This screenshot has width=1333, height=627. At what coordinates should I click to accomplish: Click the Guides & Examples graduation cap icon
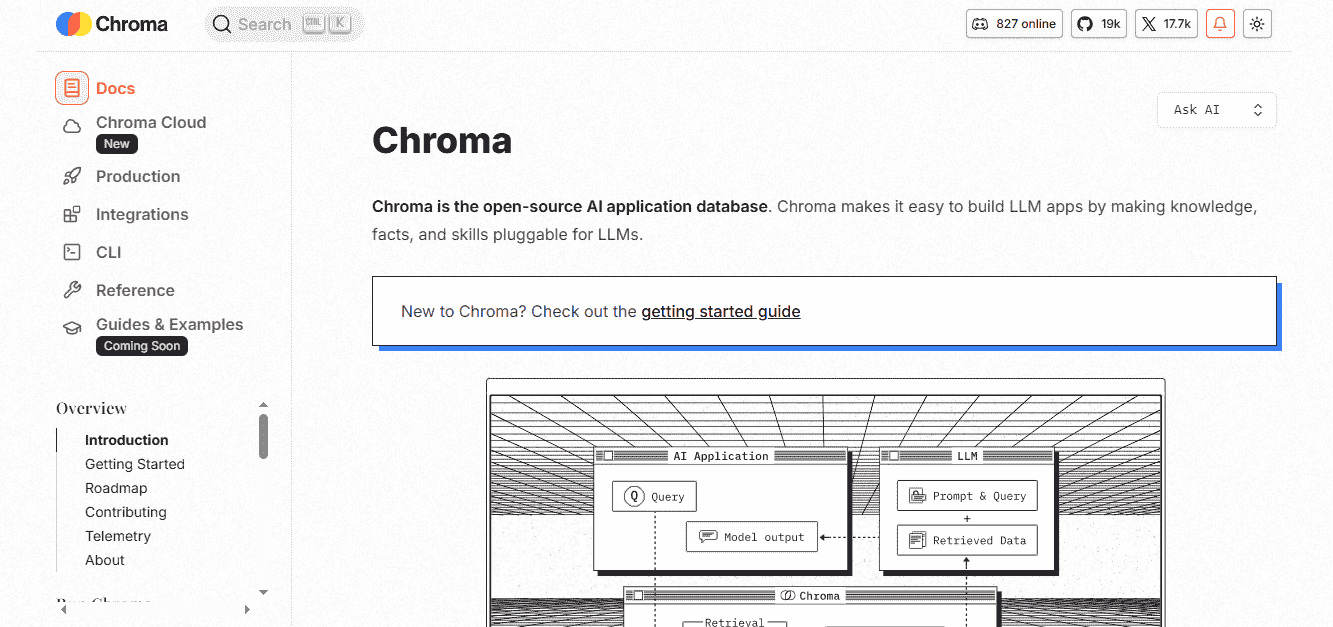72,328
